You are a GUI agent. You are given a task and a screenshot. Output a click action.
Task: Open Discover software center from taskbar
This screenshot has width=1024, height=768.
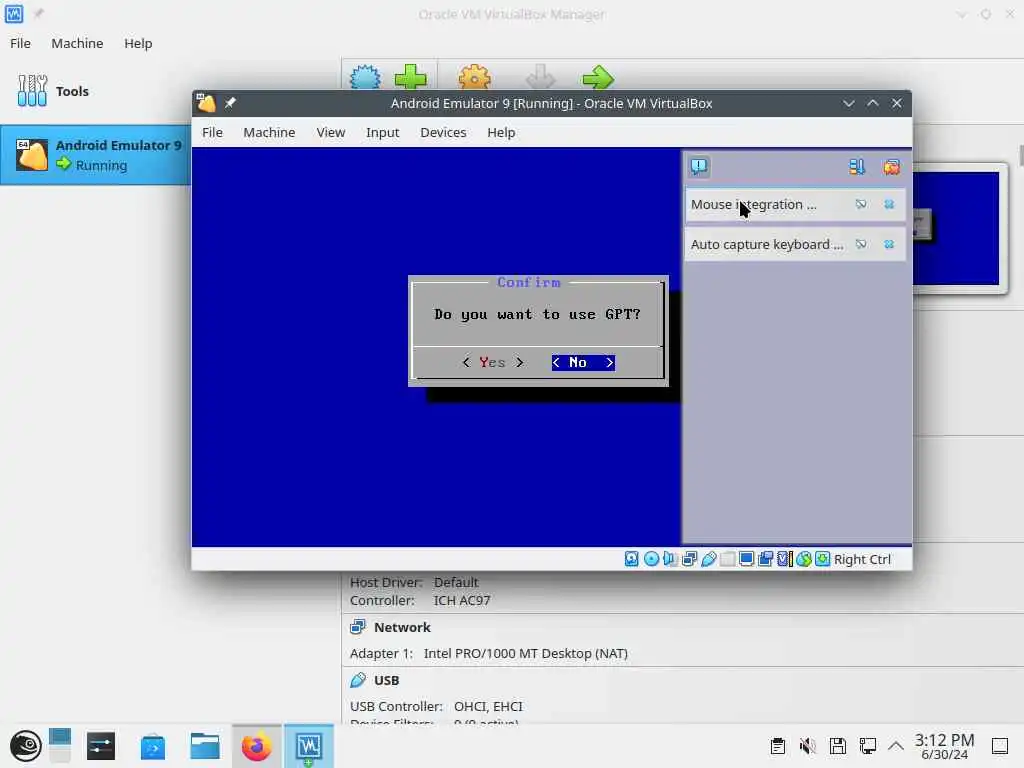click(x=153, y=746)
